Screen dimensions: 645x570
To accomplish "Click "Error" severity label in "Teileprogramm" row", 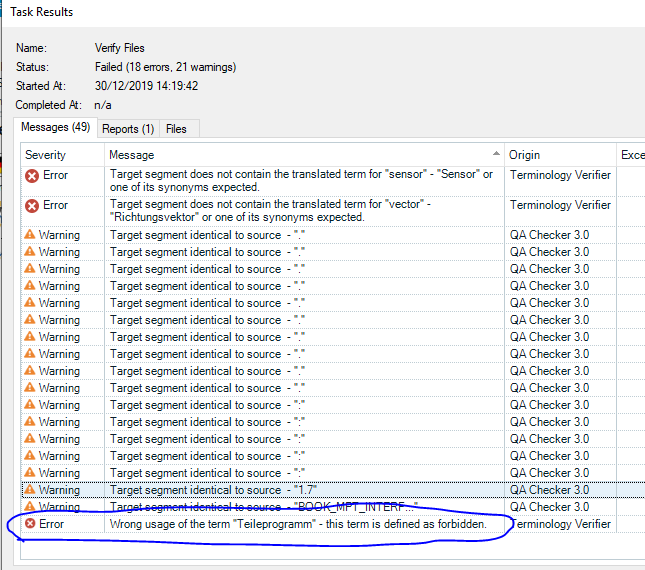I will [51, 524].
